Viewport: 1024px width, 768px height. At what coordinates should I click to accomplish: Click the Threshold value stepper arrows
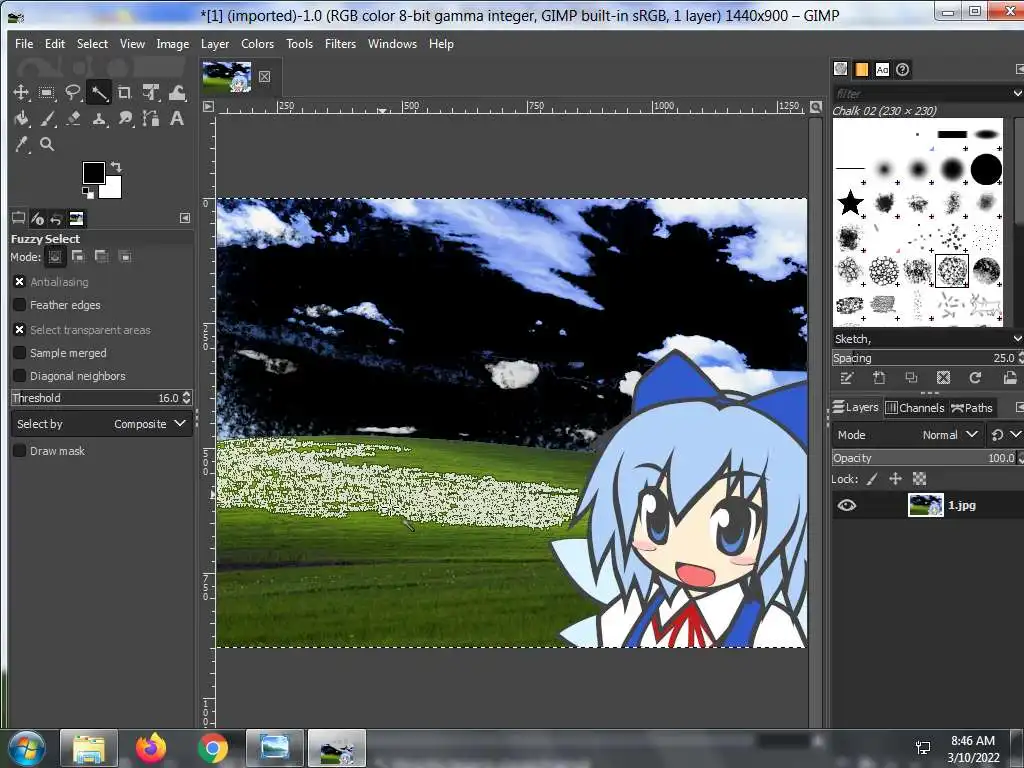(187, 398)
